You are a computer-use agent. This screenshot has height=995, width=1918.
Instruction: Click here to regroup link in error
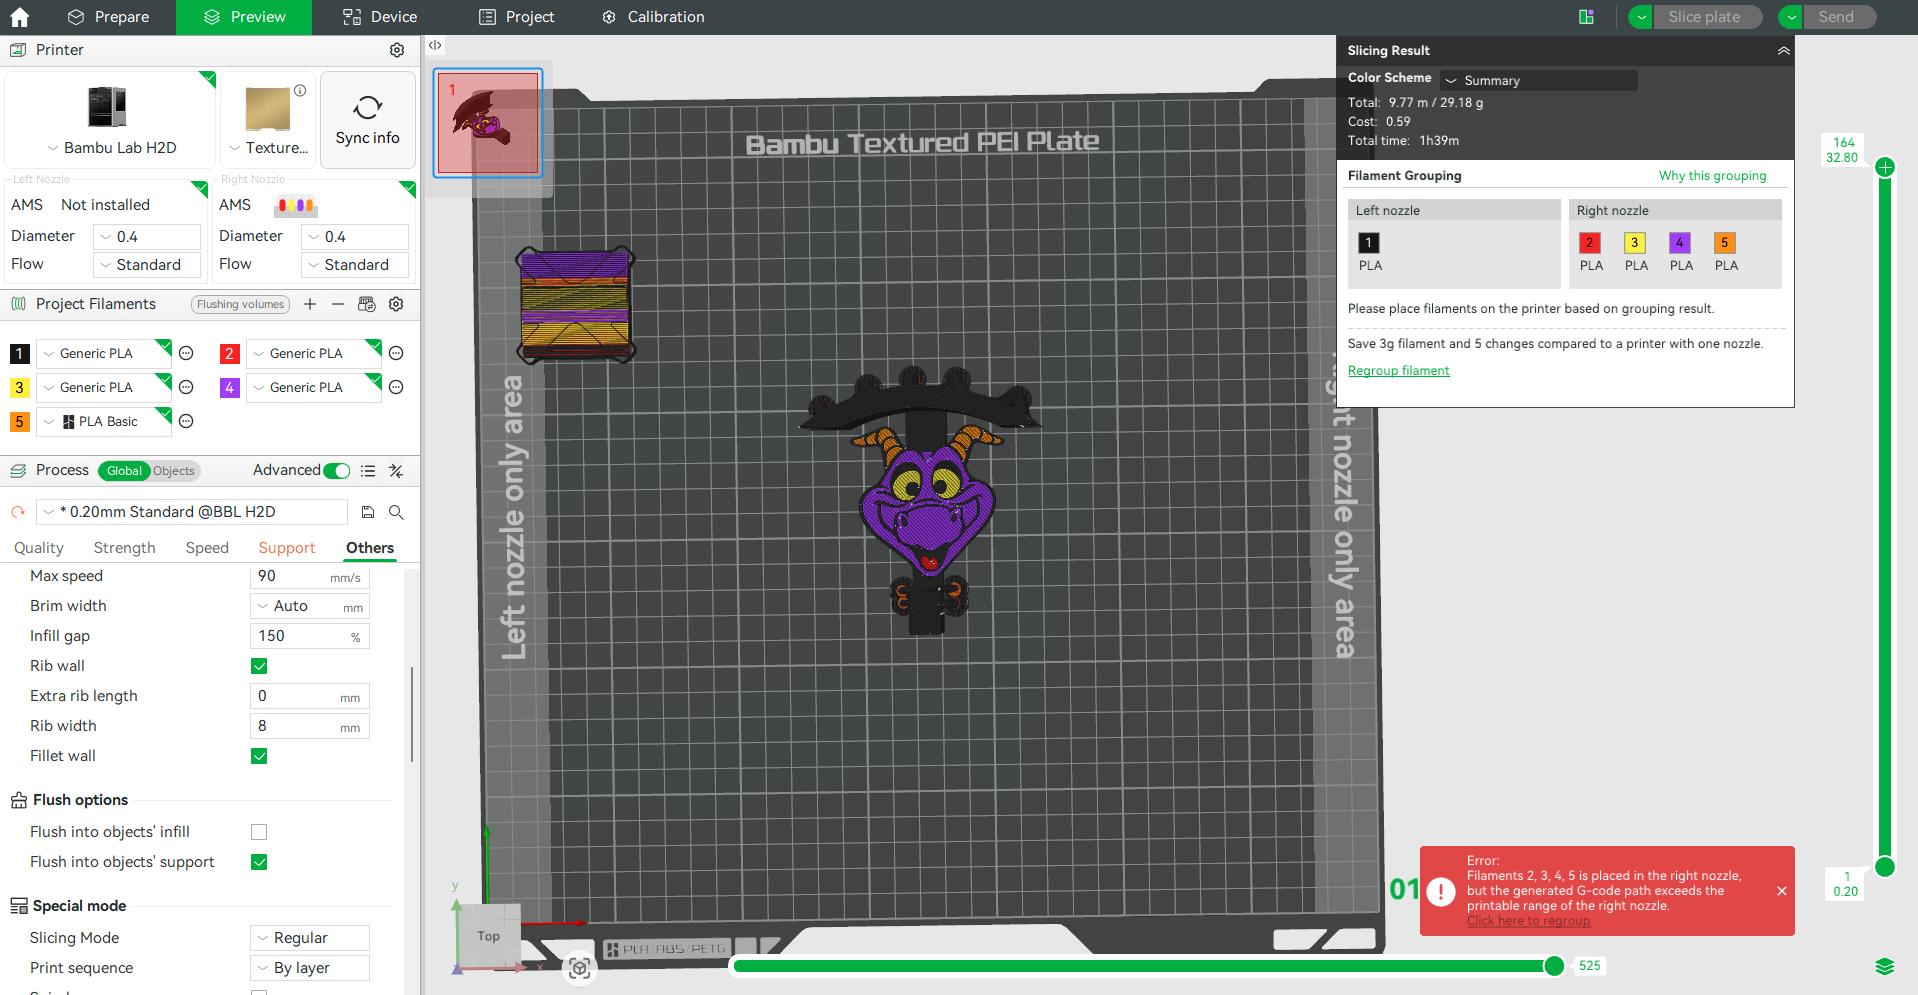[x=1528, y=921]
